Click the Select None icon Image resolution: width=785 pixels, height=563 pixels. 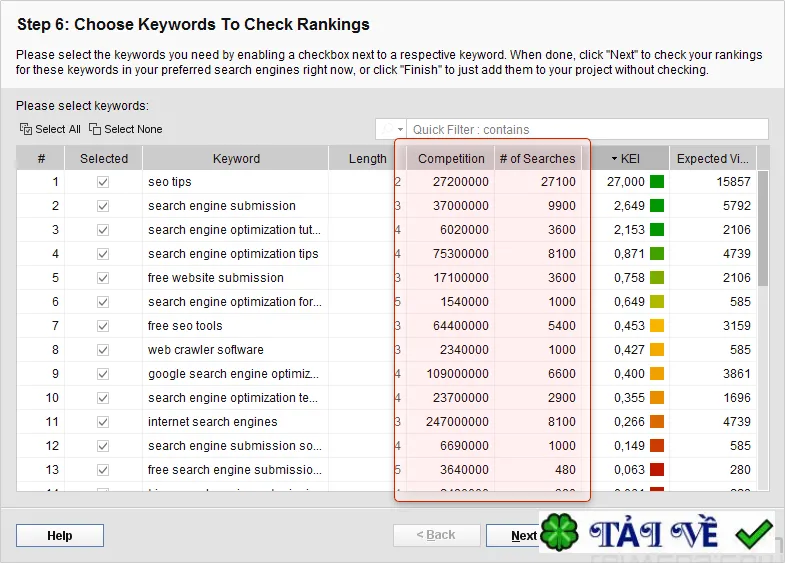pyautogui.click(x=95, y=129)
